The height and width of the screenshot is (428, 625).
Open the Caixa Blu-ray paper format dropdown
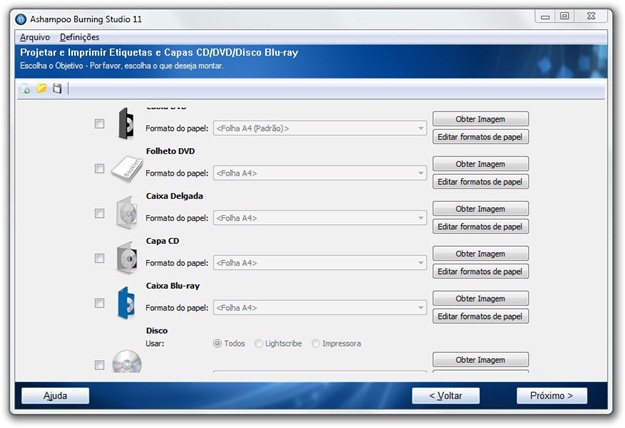coord(320,308)
